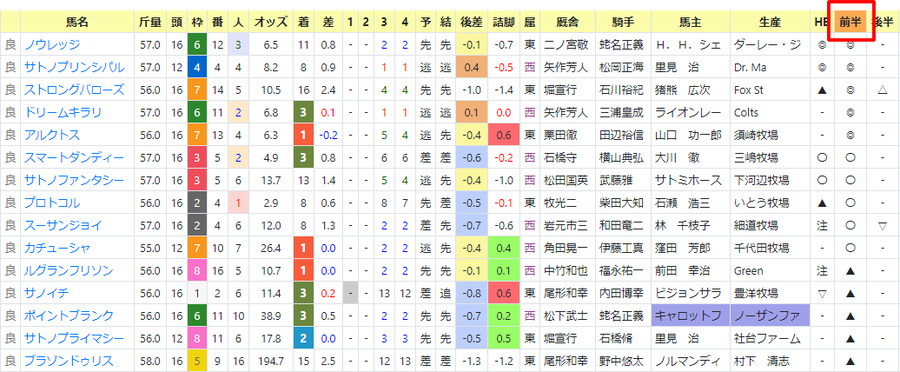This screenshot has width=900, height=372.
Task: Open the horse link ノウレッジ
Action: [52, 45]
